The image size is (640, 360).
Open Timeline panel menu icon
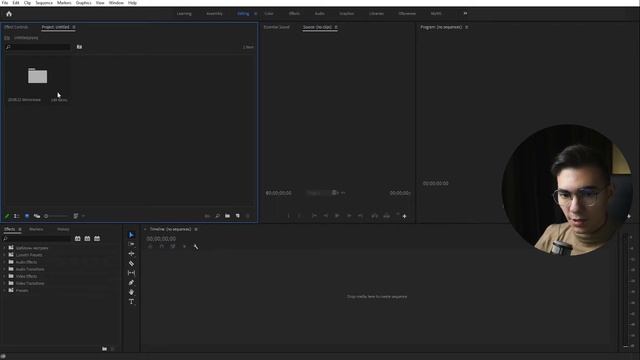tap(196, 229)
